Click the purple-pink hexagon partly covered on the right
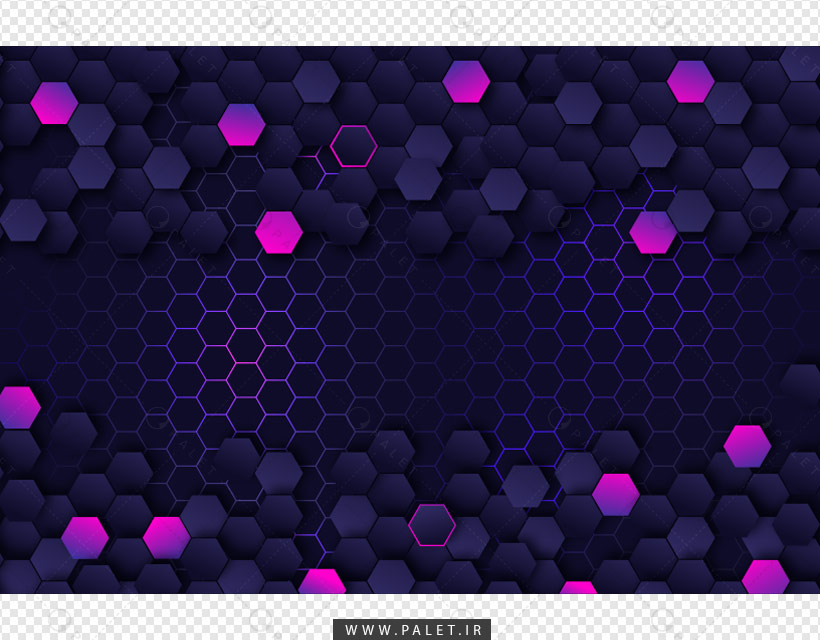820x640 pixels. pyautogui.click(x=653, y=232)
